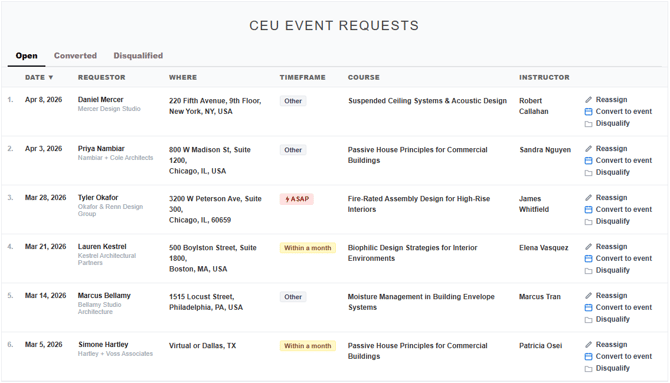670x383 pixels.
Task: Click Reassign link for Daniel Mercer request
Action: (611, 100)
